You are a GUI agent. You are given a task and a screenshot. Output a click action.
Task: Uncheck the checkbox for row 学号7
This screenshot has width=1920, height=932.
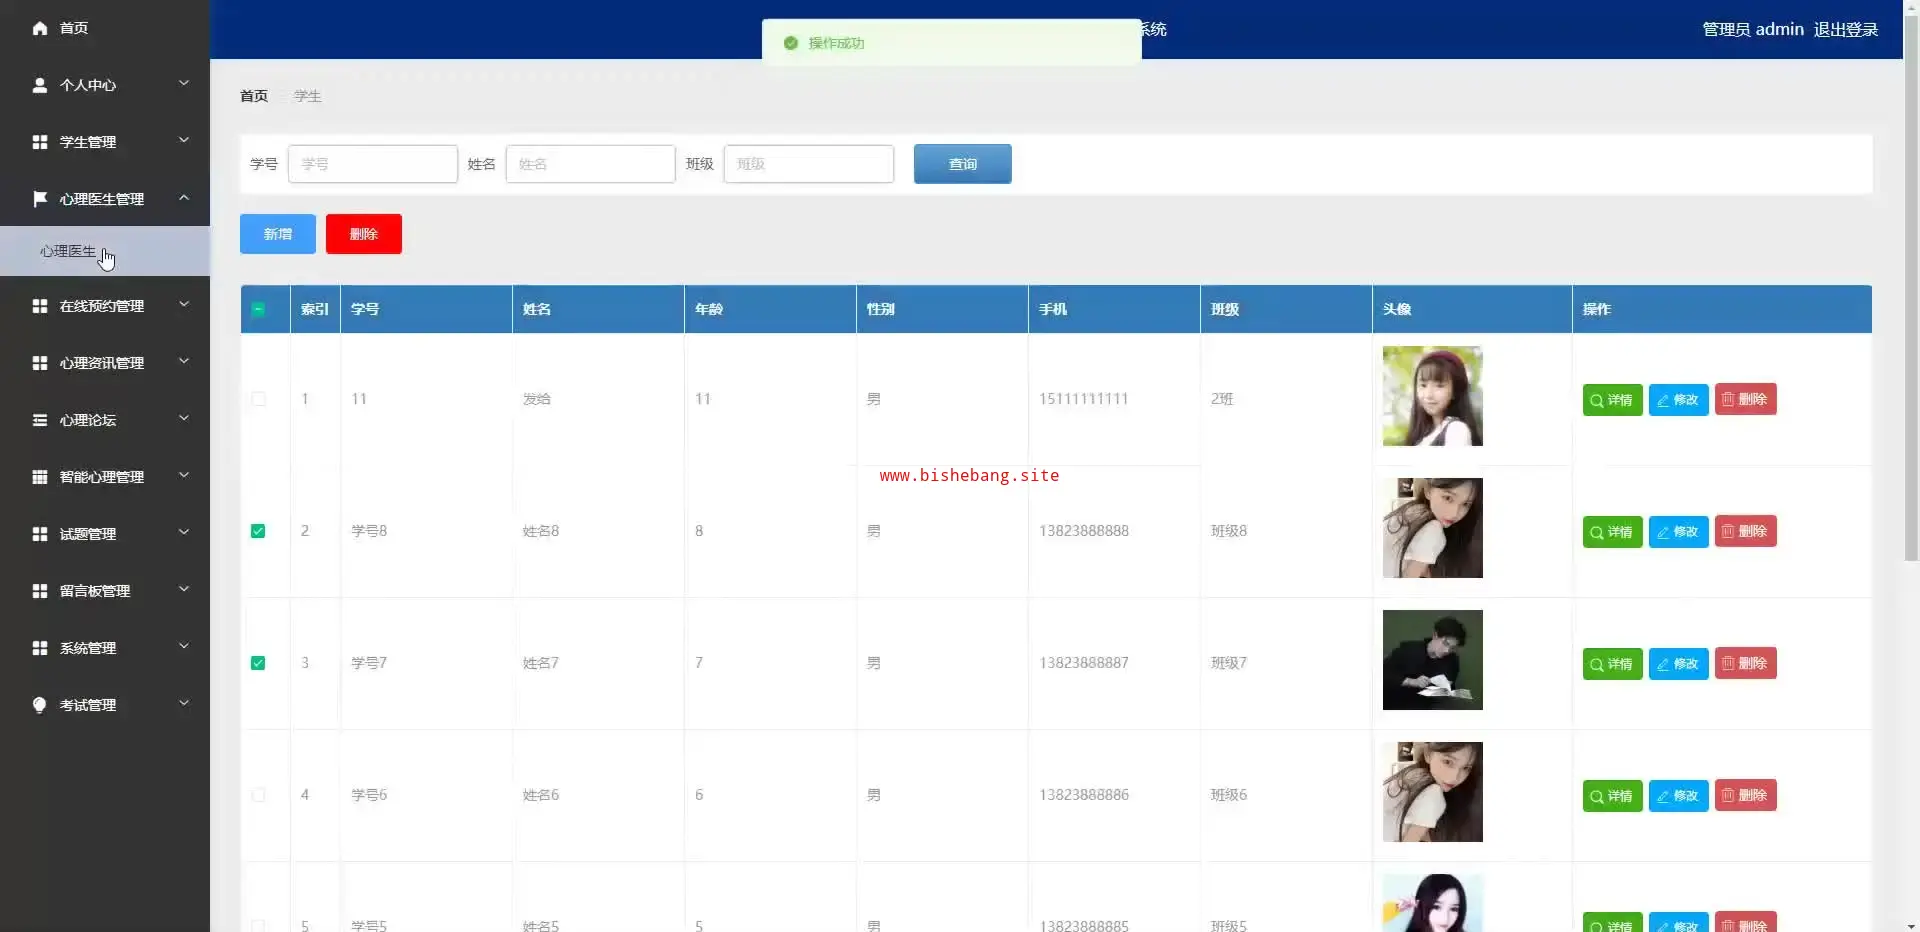tap(258, 663)
